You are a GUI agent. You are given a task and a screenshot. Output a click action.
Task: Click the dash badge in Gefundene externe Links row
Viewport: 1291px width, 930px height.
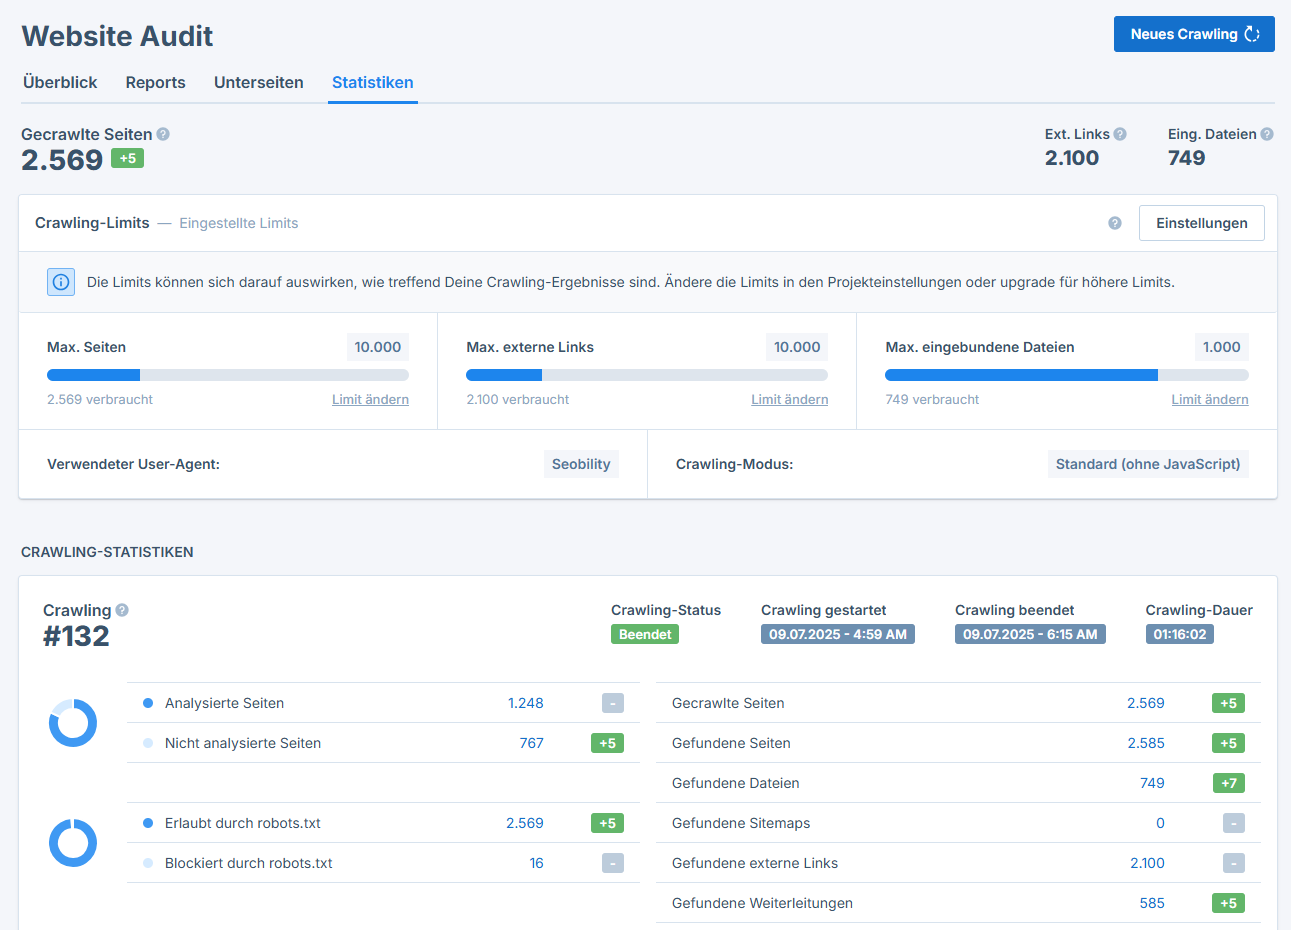click(x=1234, y=863)
